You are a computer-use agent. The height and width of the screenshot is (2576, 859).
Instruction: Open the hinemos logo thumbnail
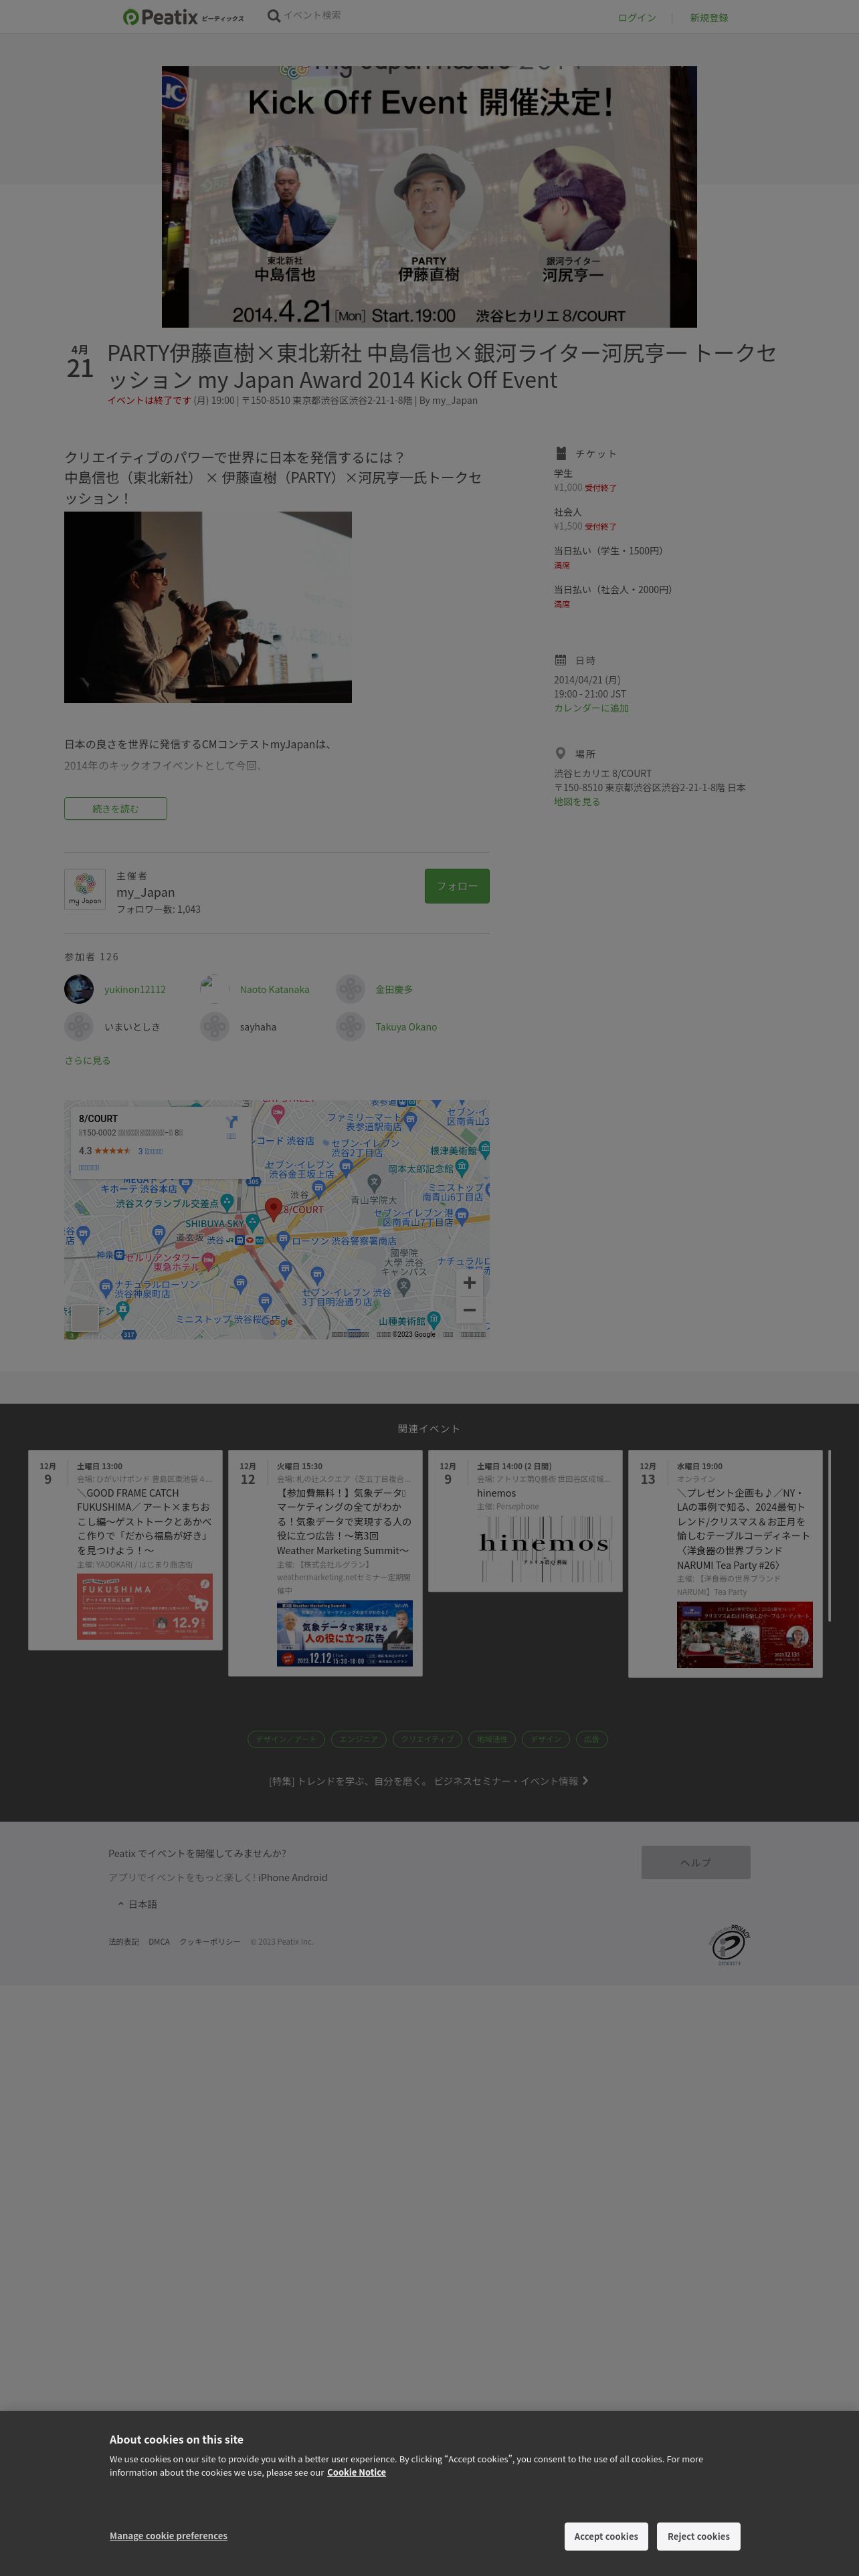545,1548
